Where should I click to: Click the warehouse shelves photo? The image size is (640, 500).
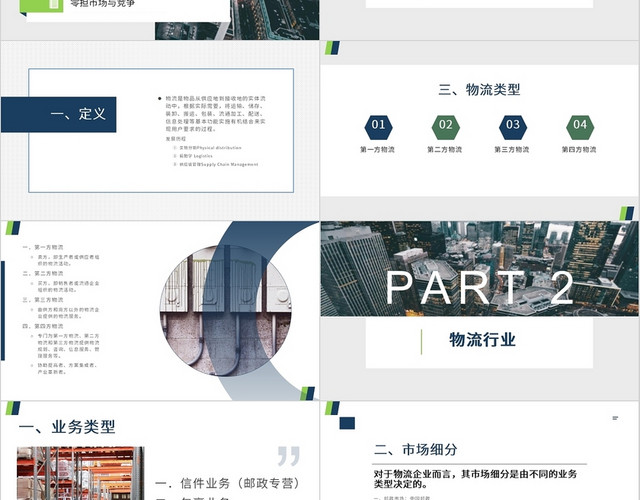click(80, 473)
